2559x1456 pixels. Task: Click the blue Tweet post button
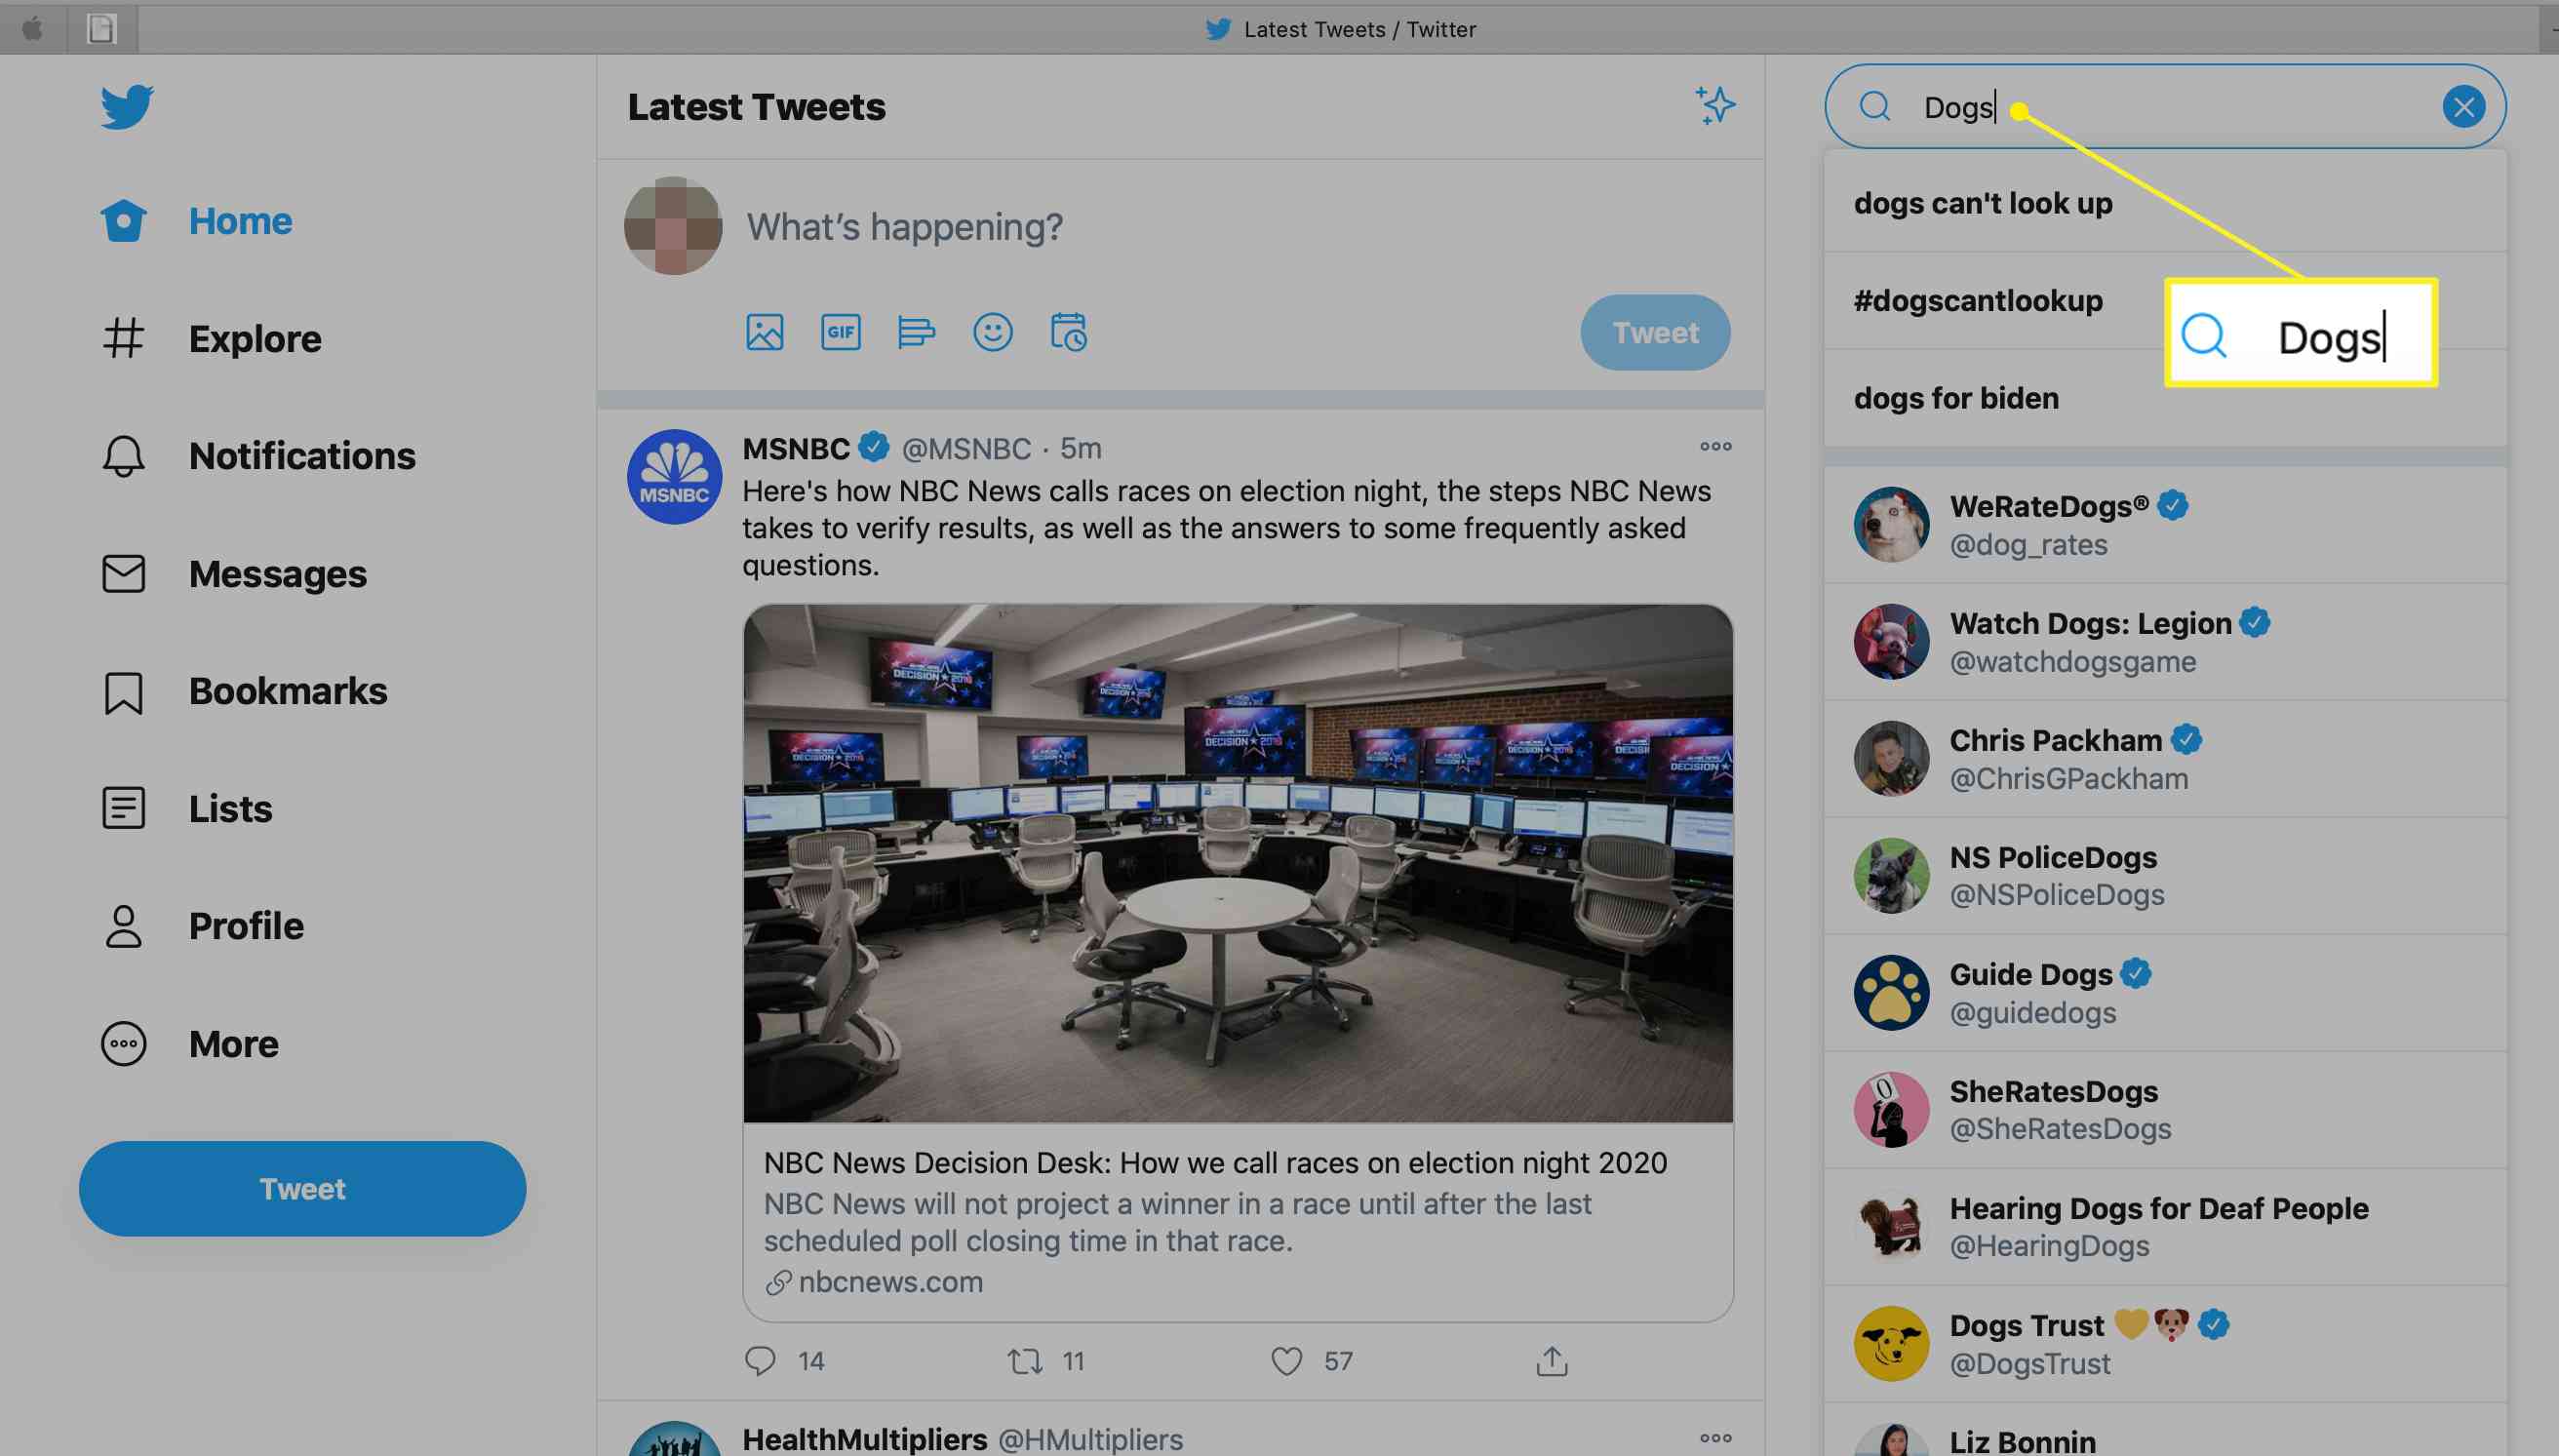click(x=1654, y=331)
